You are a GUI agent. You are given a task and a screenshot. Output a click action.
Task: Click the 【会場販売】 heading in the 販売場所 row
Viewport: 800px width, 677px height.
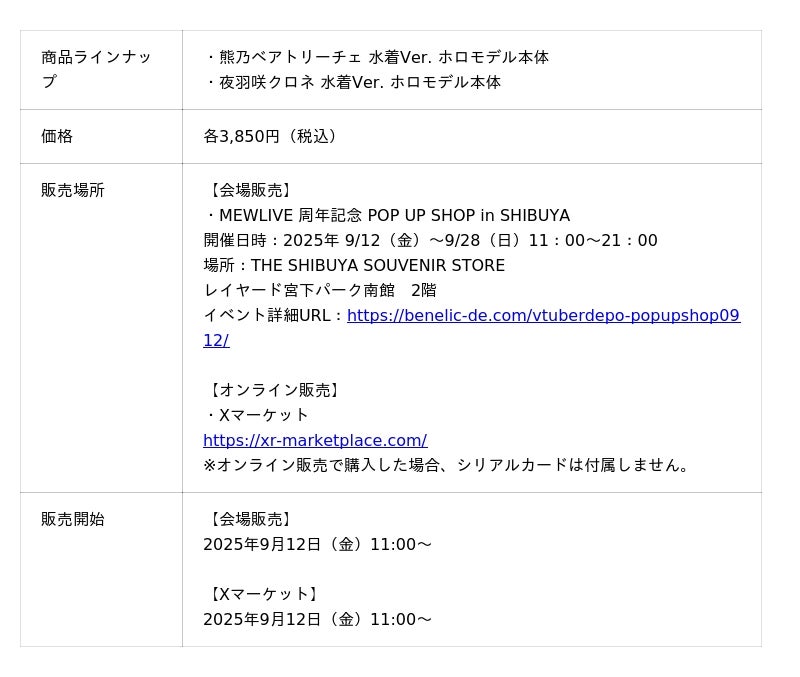point(250,191)
